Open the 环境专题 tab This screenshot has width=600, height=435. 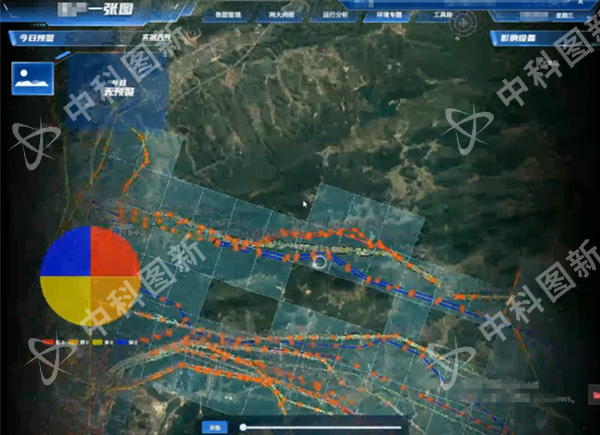(389, 17)
